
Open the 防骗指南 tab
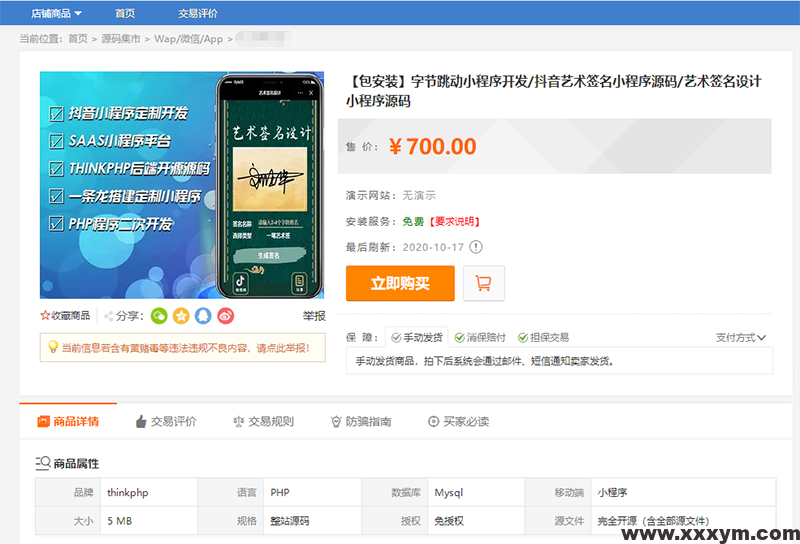(360, 422)
